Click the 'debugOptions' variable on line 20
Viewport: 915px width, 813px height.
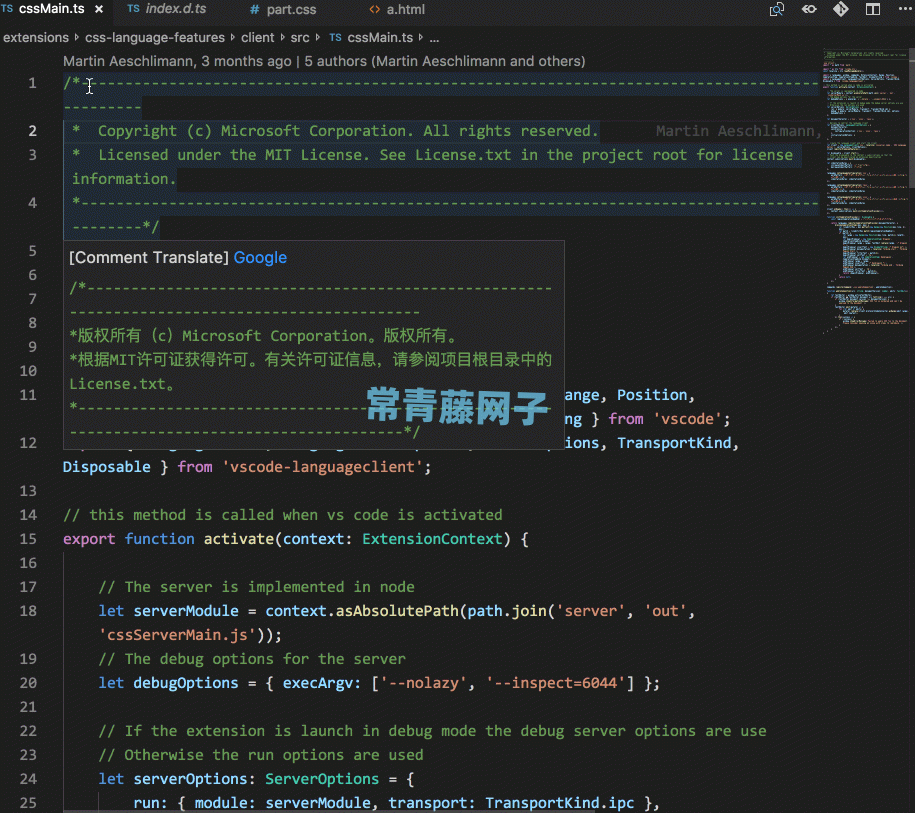tap(186, 683)
